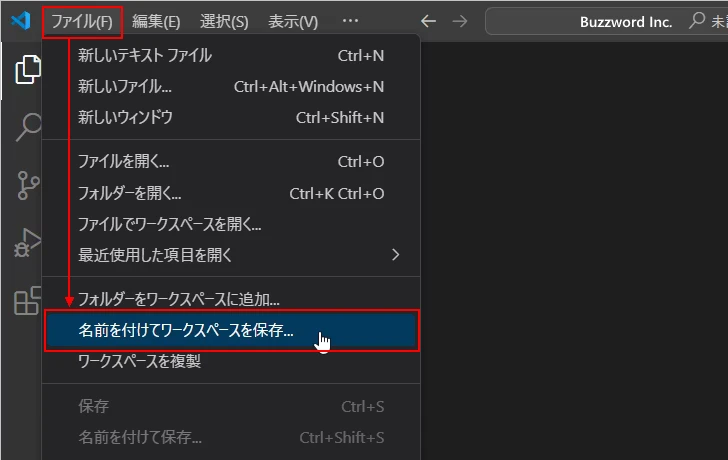Open the Source Control branch icon
The height and width of the screenshot is (460, 728).
point(28,185)
